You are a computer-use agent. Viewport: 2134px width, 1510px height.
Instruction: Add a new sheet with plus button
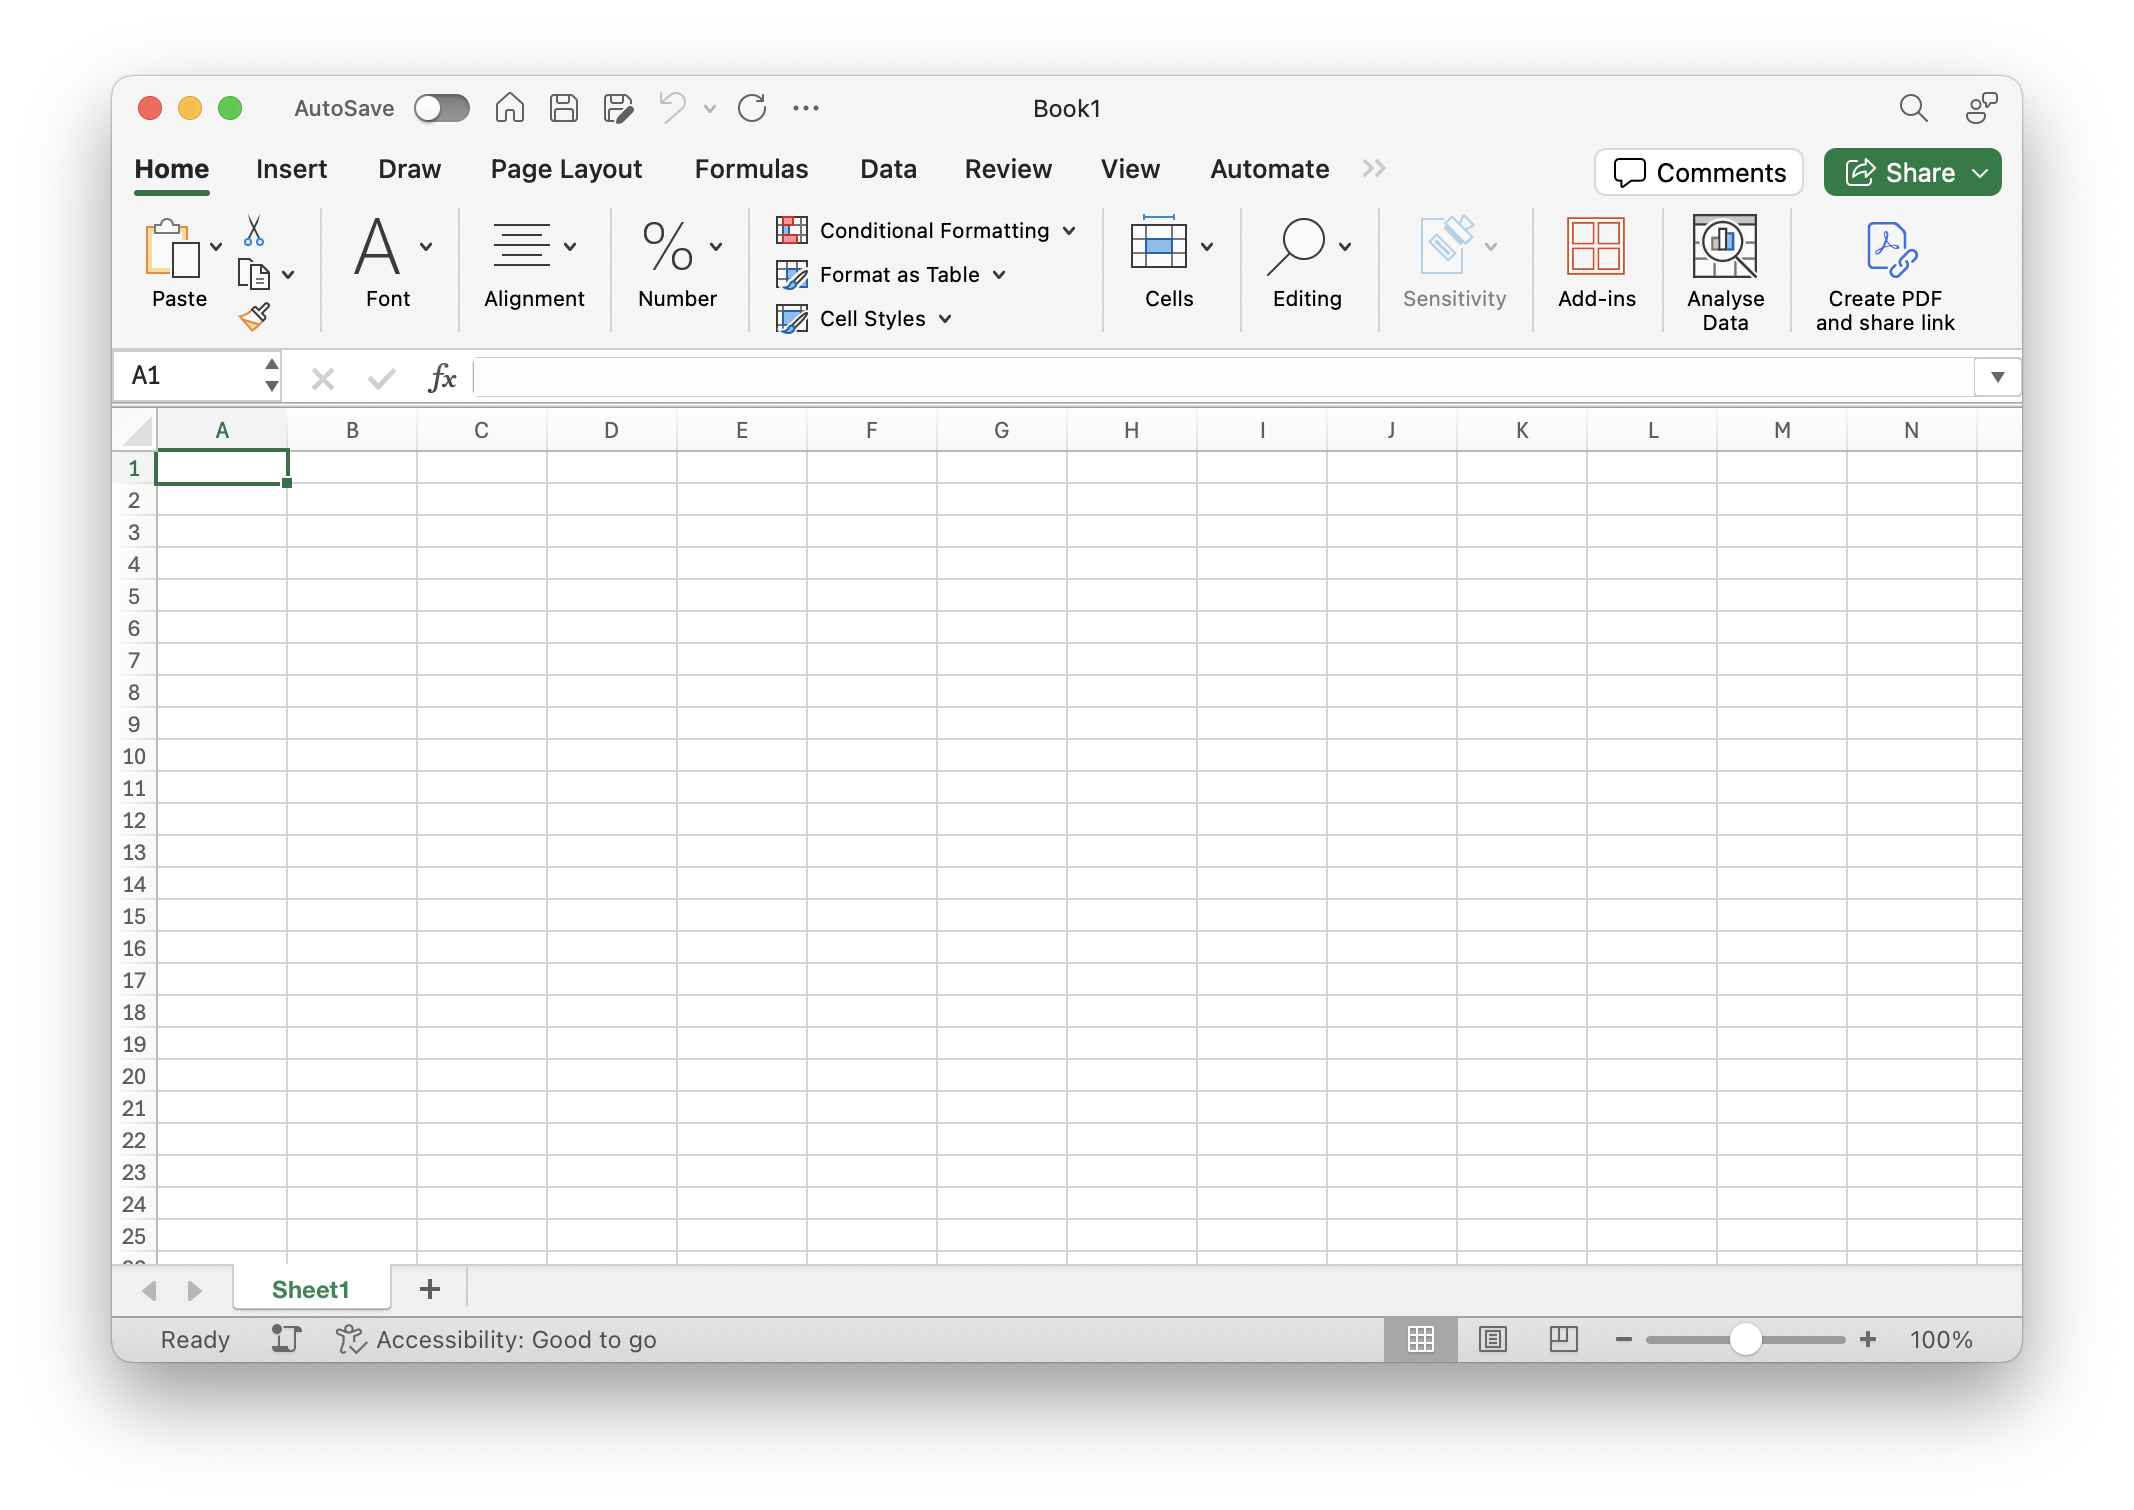pyautogui.click(x=430, y=1289)
